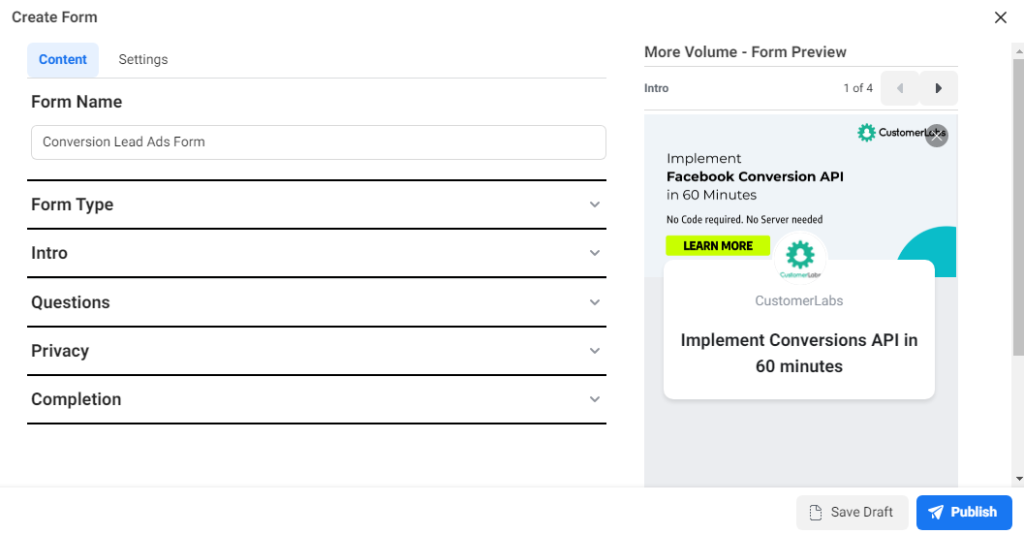This screenshot has width=1024, height=534.
Task: Click the Intro section heading in form list
Action: 50,253
